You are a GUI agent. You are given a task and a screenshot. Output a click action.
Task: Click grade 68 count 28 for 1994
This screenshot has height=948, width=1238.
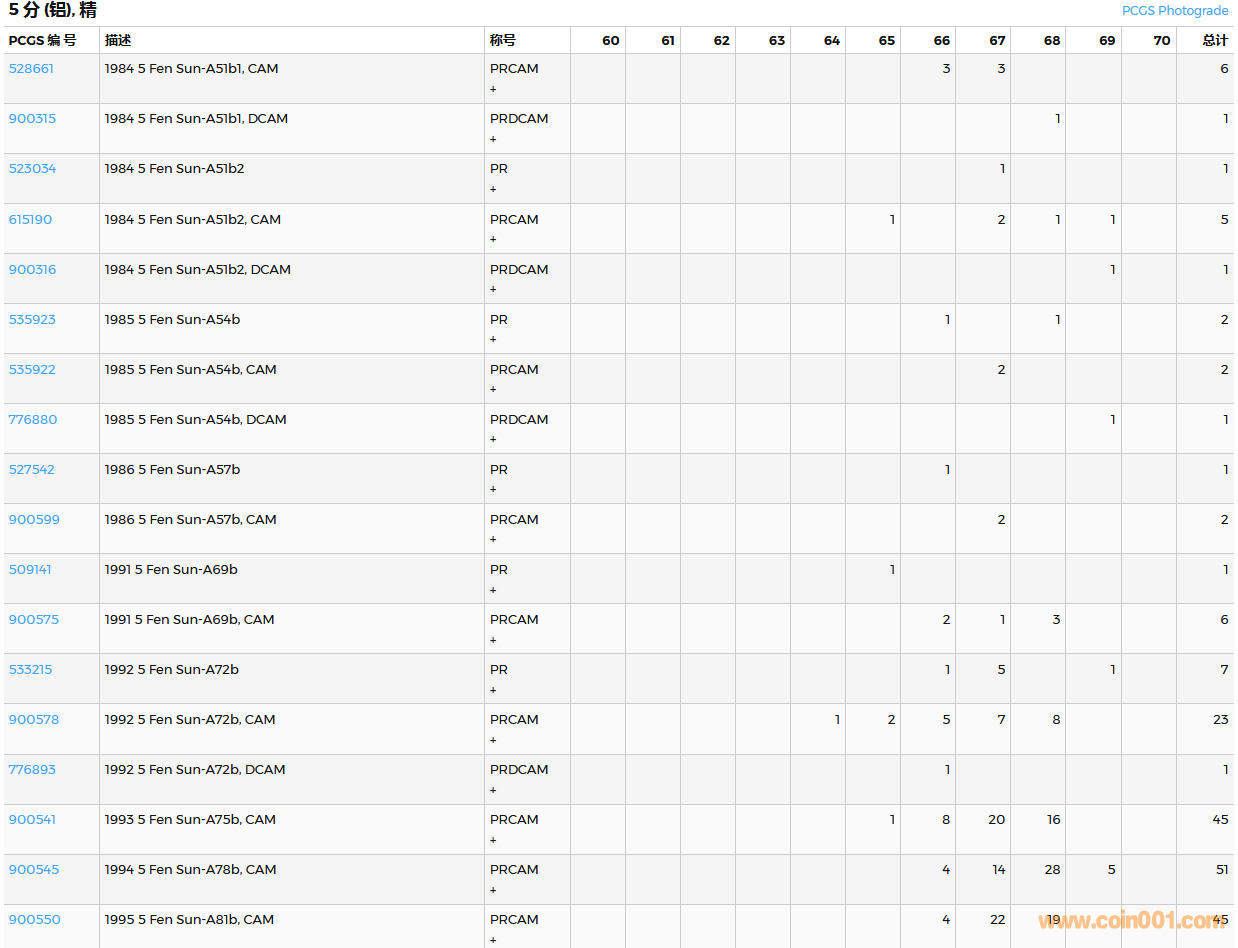click(1052, 870)
